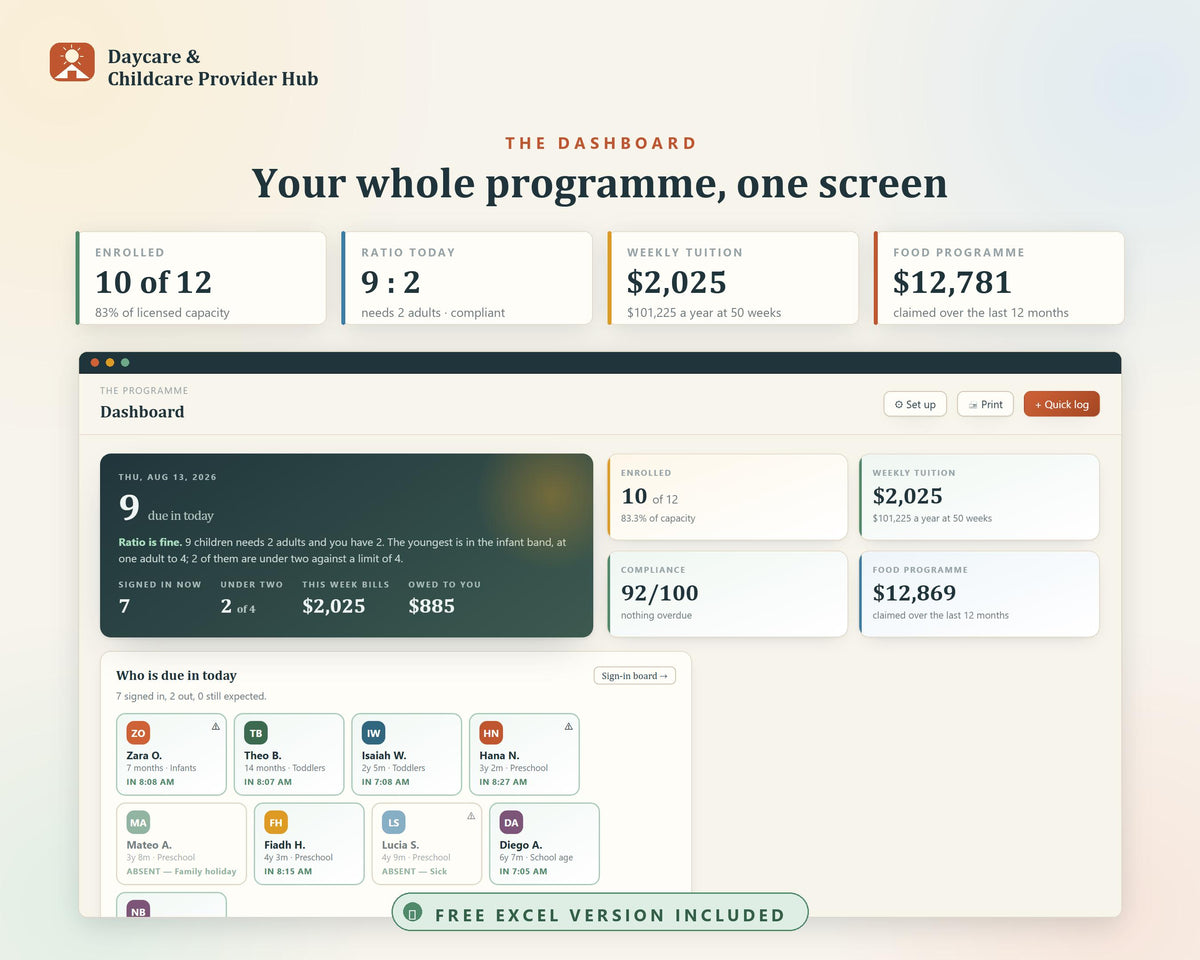Click Fiadh H.'s FH avatar badge

click(x=276, y=822)
